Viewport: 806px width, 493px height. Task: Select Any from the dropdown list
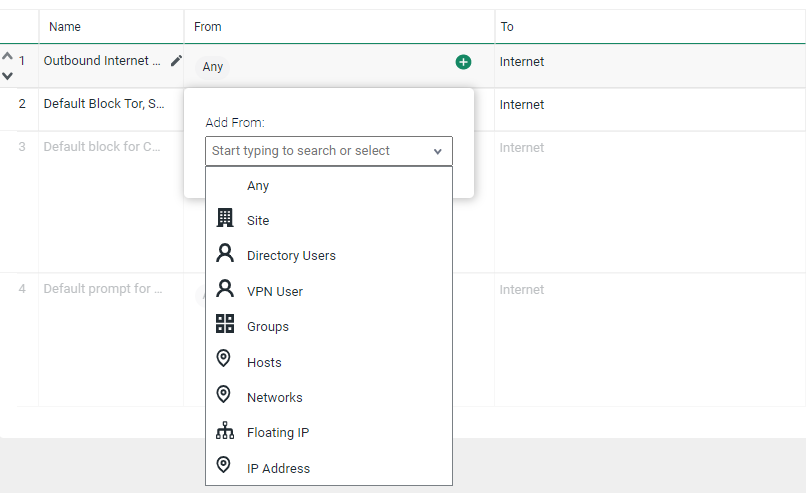[x=258, y=185]
